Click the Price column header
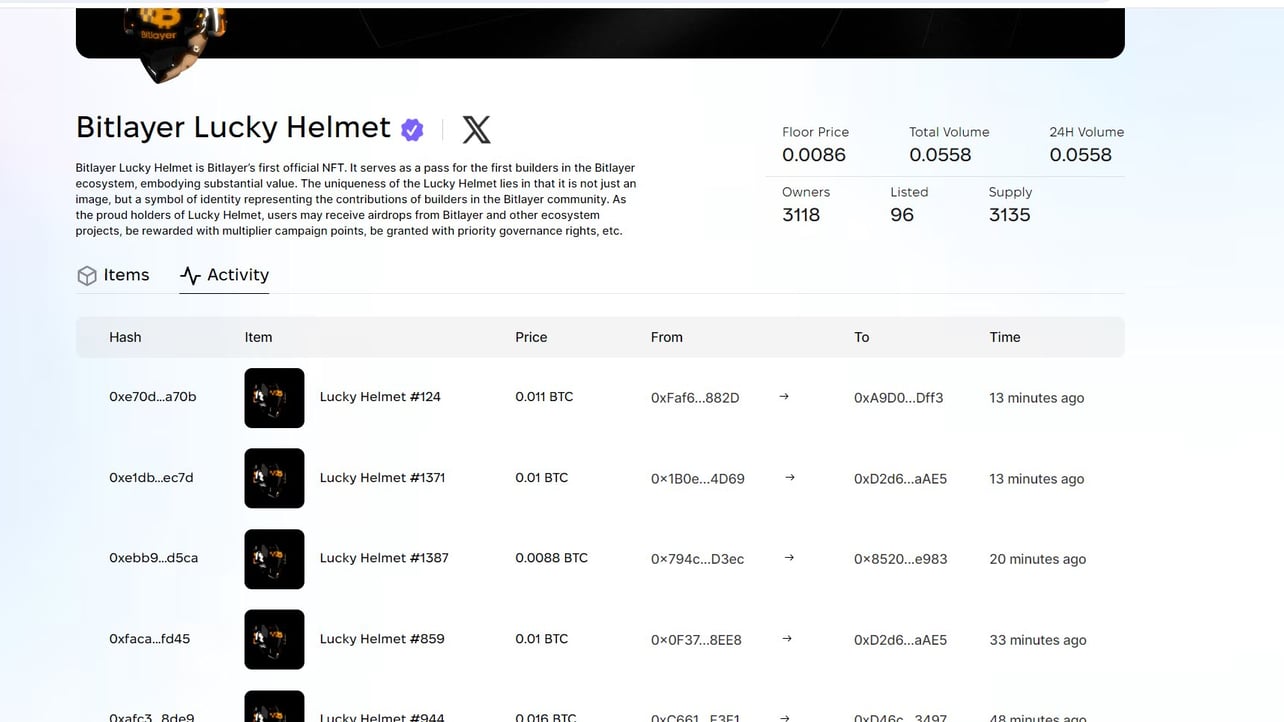This screenshot has height=722, width=1284. [531, 337]
